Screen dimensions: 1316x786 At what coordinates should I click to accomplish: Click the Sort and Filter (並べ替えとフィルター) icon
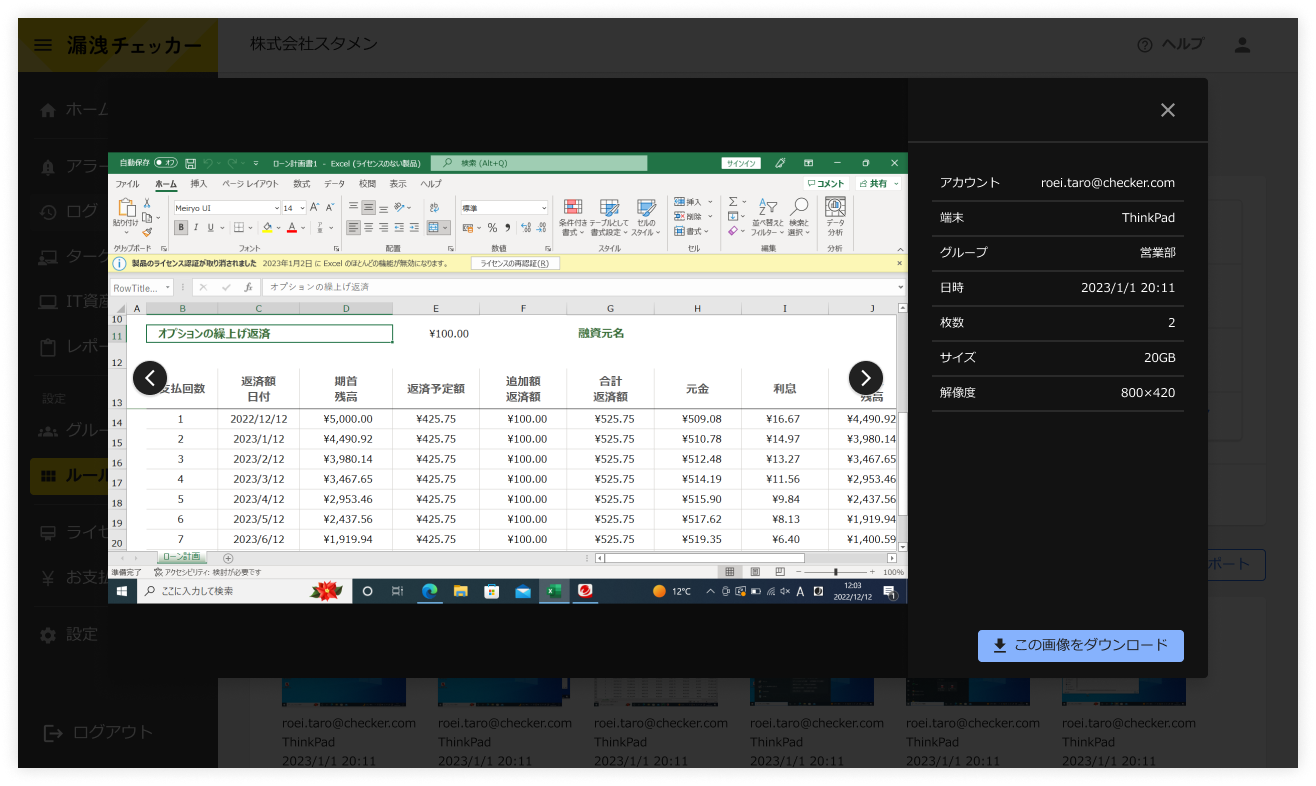coord(768,207)
